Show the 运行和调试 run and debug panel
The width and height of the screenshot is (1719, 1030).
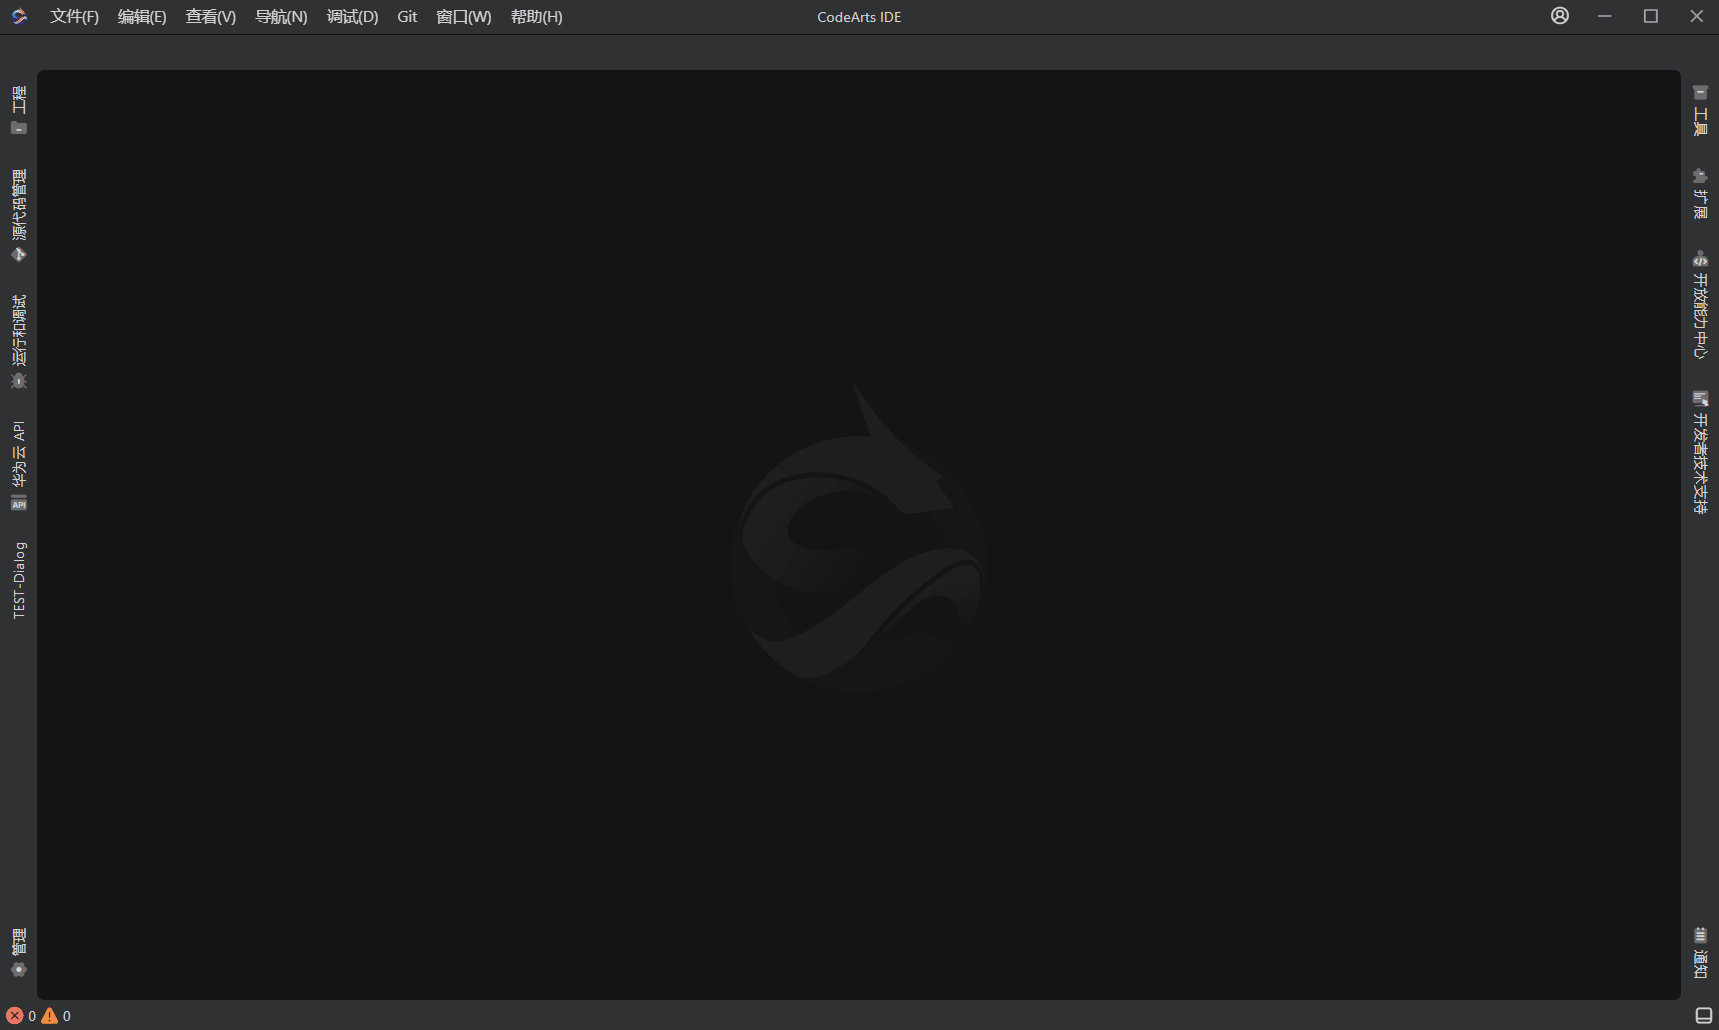coord(19,342)
